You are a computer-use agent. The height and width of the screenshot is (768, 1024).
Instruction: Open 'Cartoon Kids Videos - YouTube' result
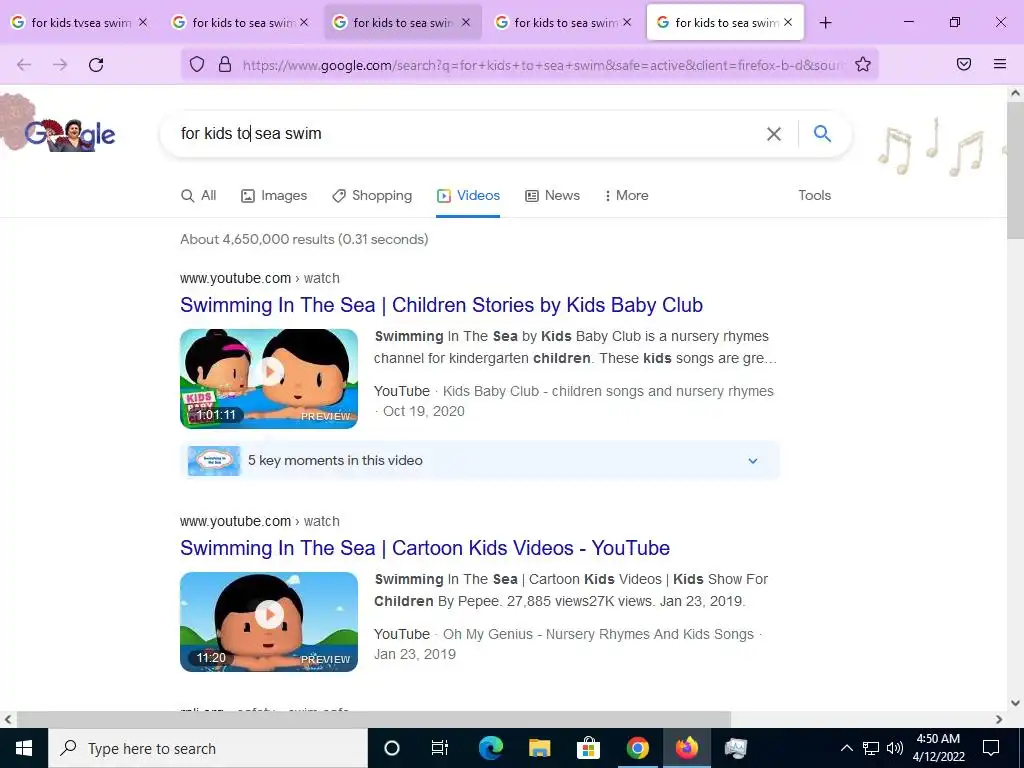(x=425, y=548)
